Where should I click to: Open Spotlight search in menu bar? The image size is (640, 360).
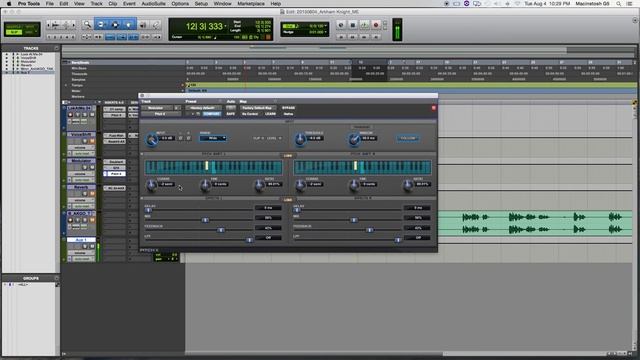pyautogui.click(x=619, y=4)
